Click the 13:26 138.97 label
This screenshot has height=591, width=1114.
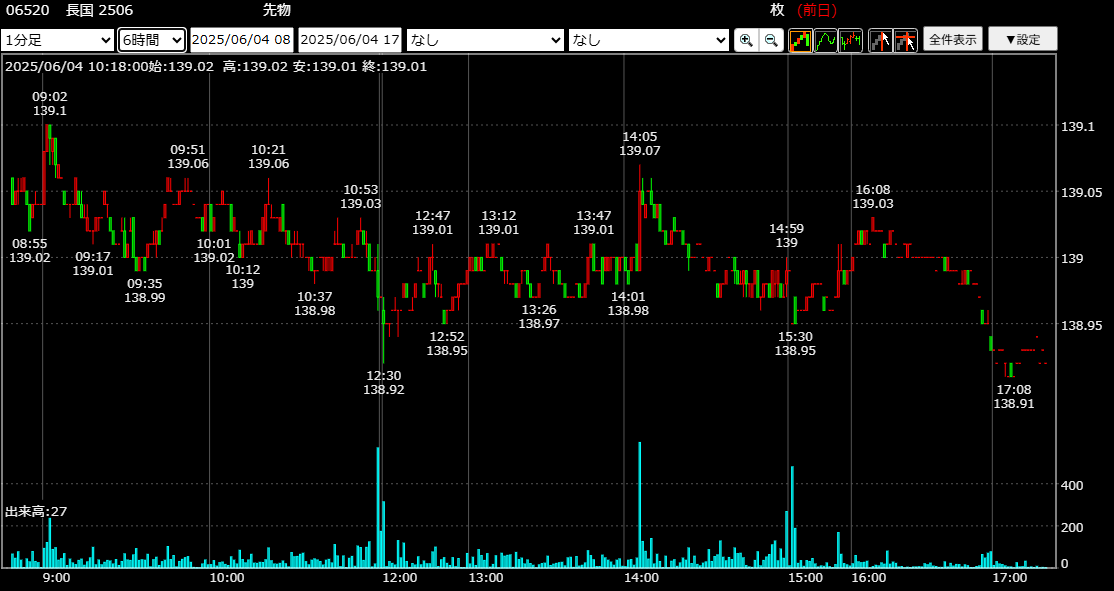[x=539, y=316]
